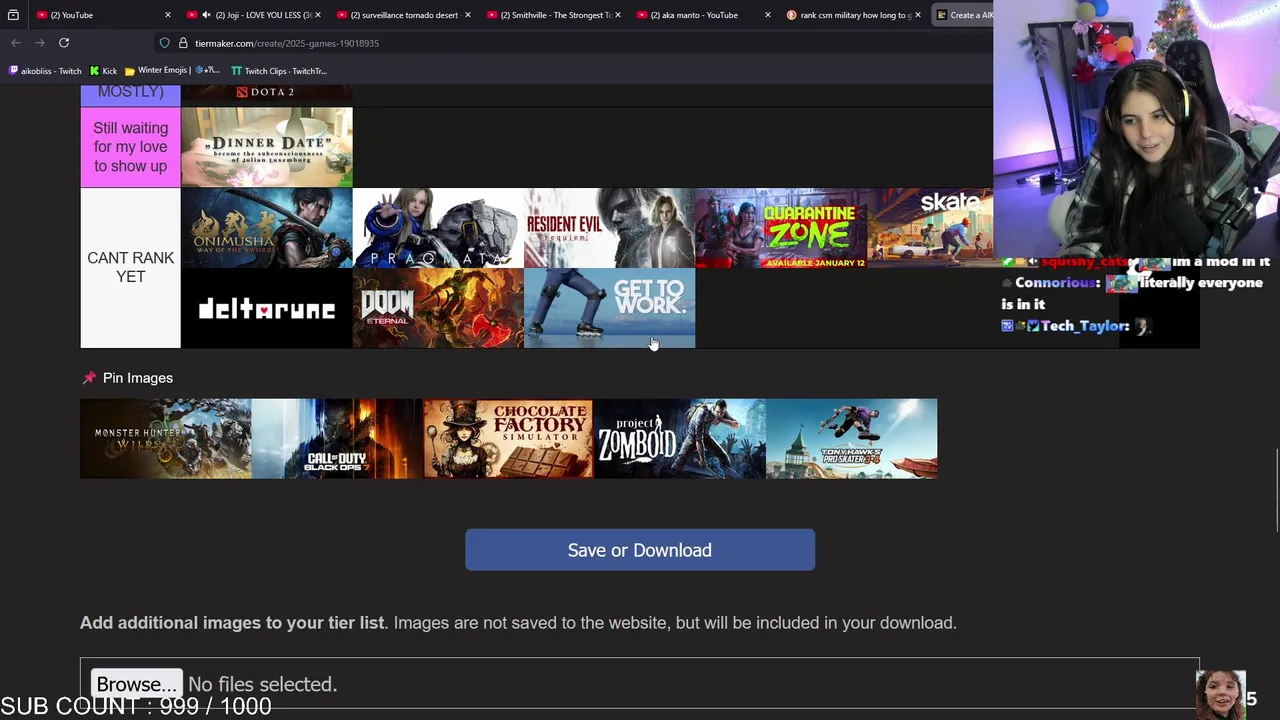Go forward with the browser forward arrow
Viewport: 1280px width, 720px height.
tap(40, 43)
